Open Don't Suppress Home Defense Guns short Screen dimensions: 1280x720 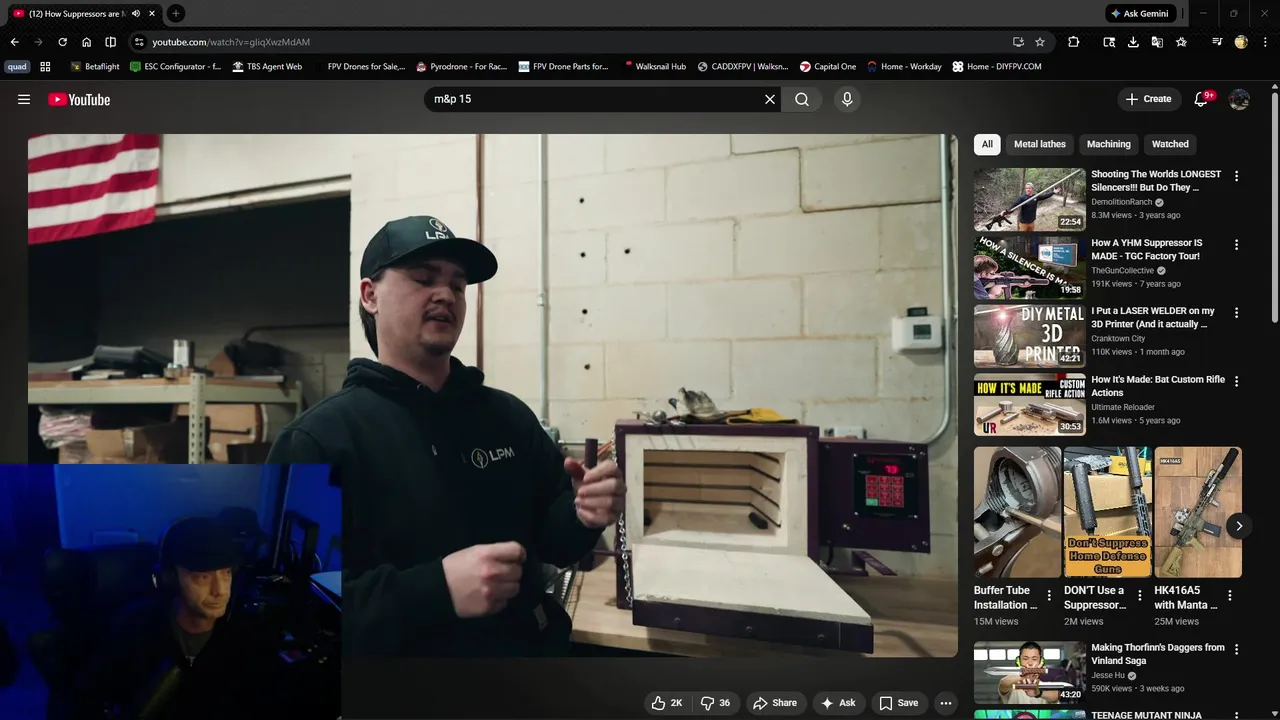[1107, 512]
